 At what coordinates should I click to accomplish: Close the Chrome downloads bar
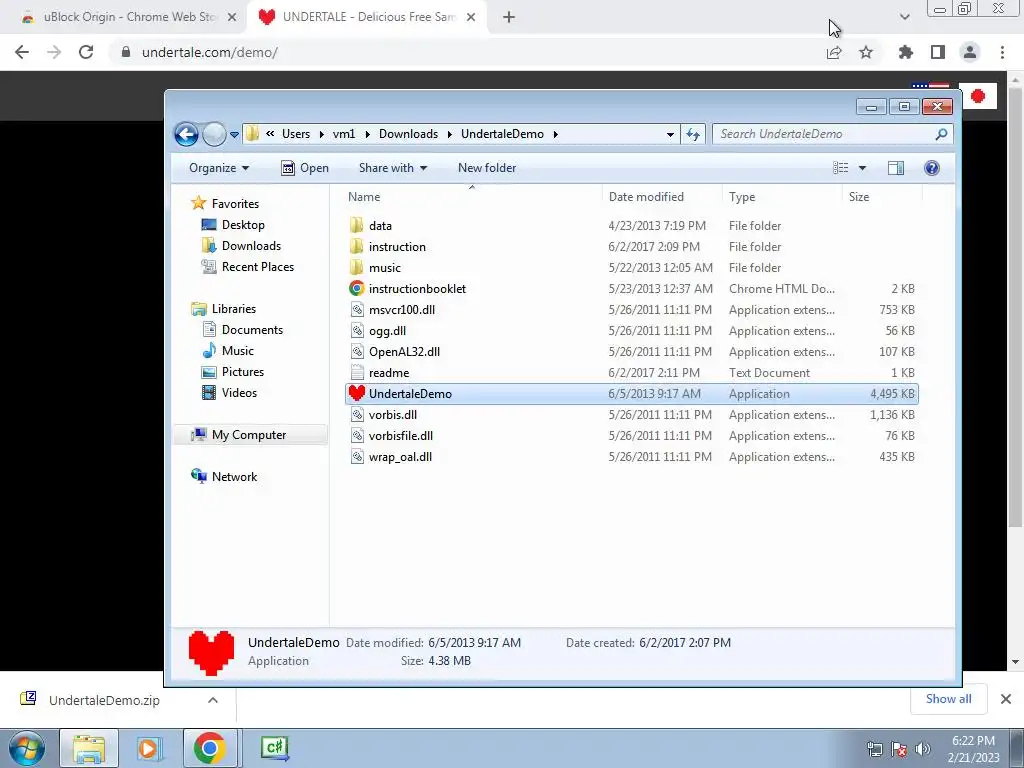click(1006, 699)
